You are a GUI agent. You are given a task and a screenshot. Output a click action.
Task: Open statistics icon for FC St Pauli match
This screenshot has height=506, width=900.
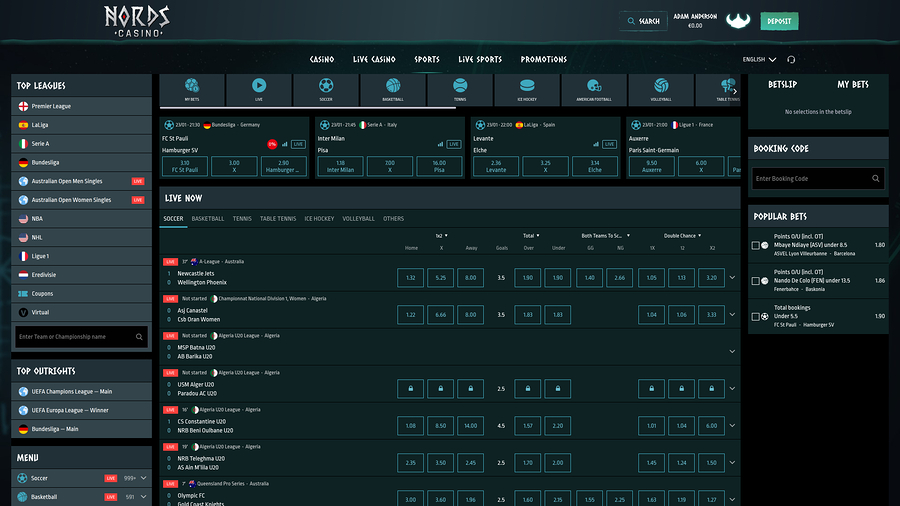(285, 144)
